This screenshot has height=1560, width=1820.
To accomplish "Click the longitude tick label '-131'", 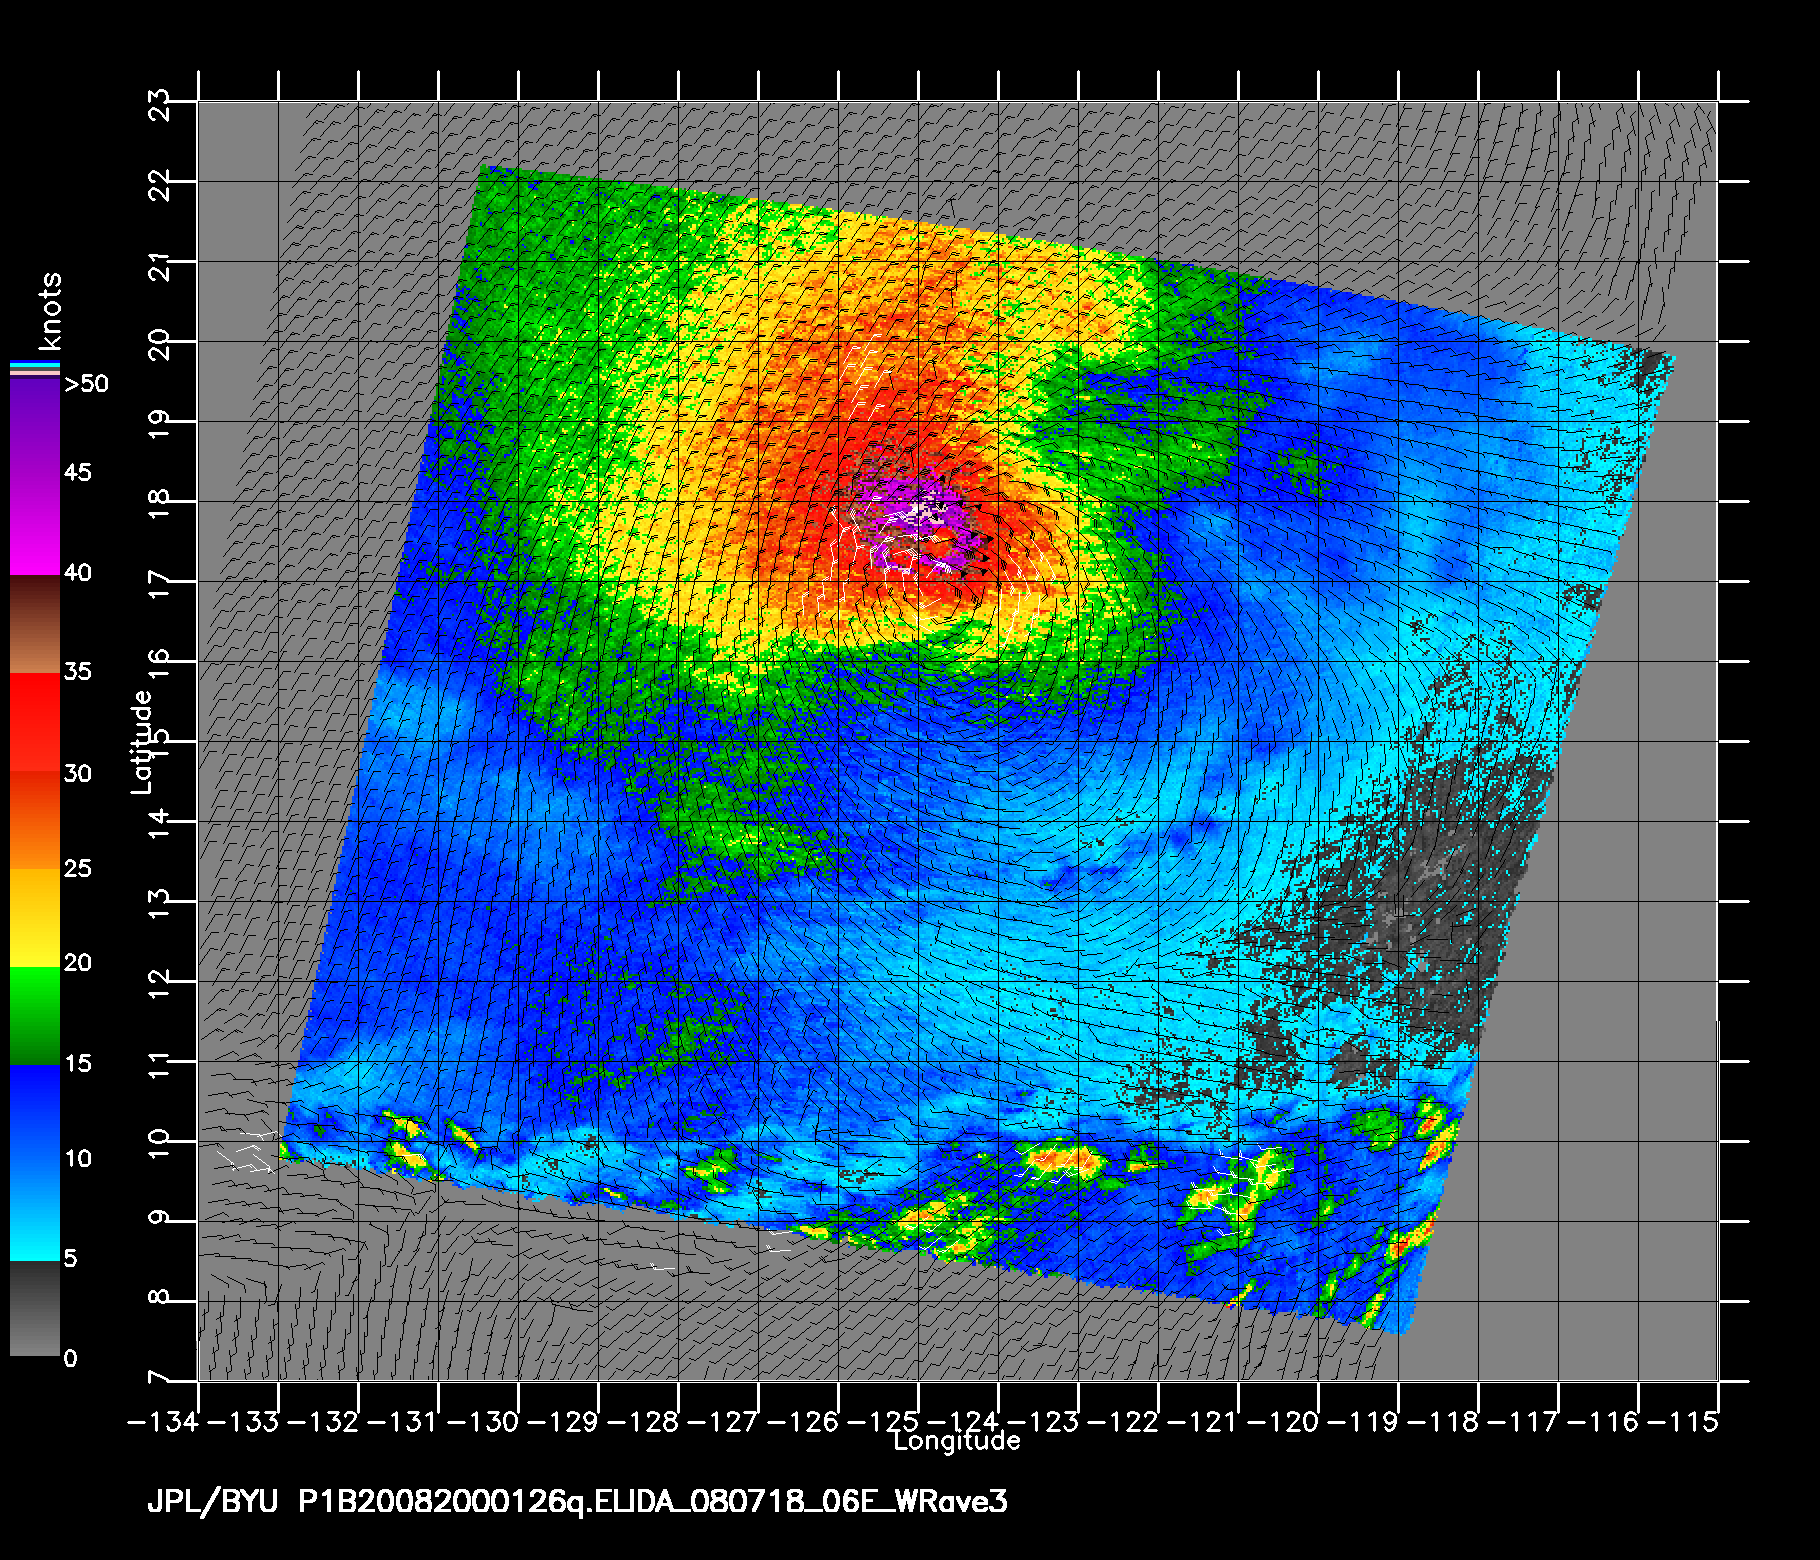I will [403, 1421].
